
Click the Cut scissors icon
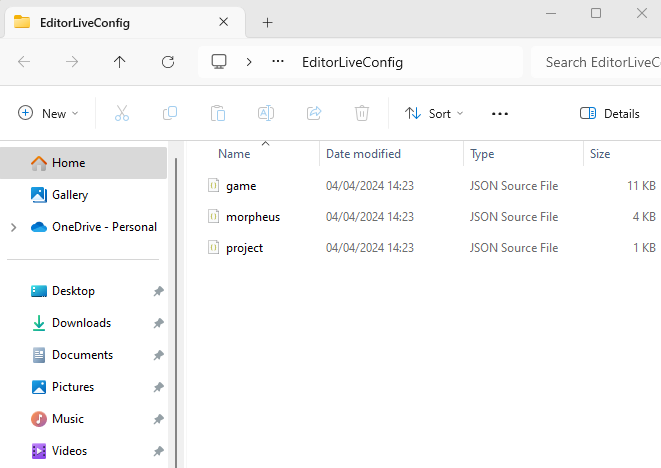tap(122, 114)
